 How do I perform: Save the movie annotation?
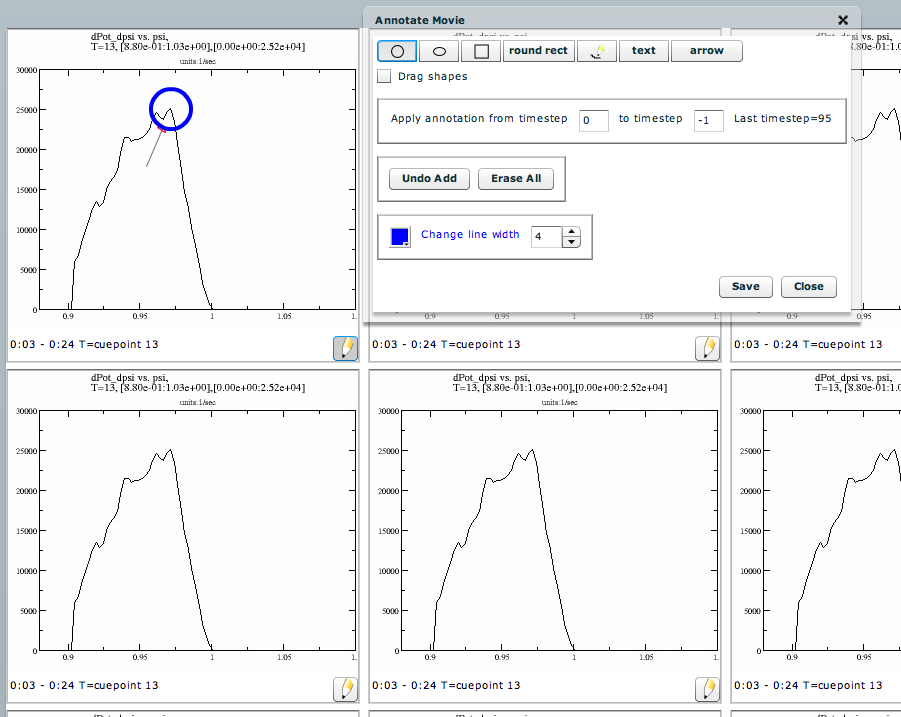coord(746,287)
